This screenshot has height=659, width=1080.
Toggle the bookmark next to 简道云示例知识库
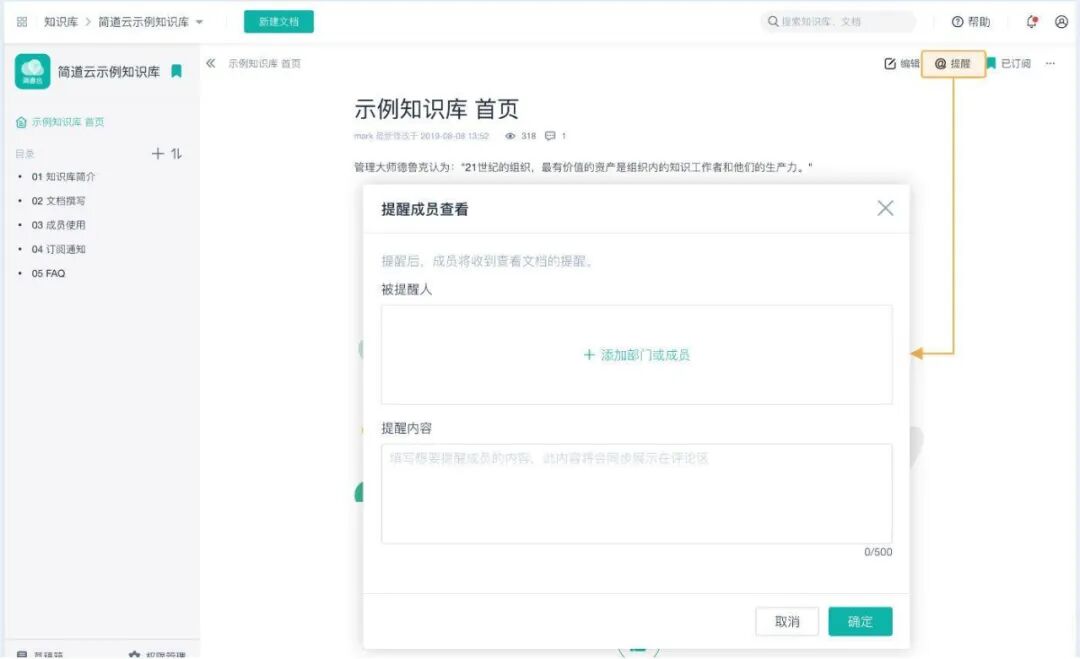tap(177, 71)
